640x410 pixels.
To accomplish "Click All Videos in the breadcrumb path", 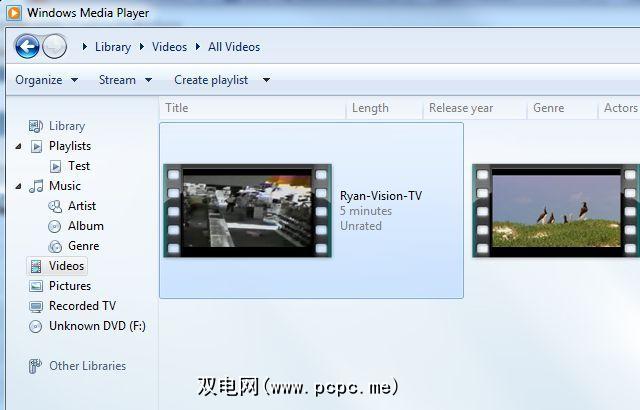I will click(234, 47).
